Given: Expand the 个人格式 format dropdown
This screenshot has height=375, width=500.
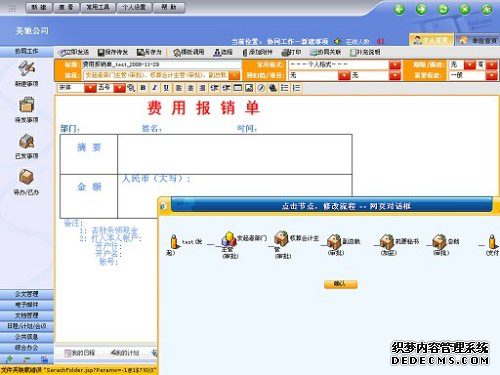Looking at the screenshot, I should (x=395, y=65).
